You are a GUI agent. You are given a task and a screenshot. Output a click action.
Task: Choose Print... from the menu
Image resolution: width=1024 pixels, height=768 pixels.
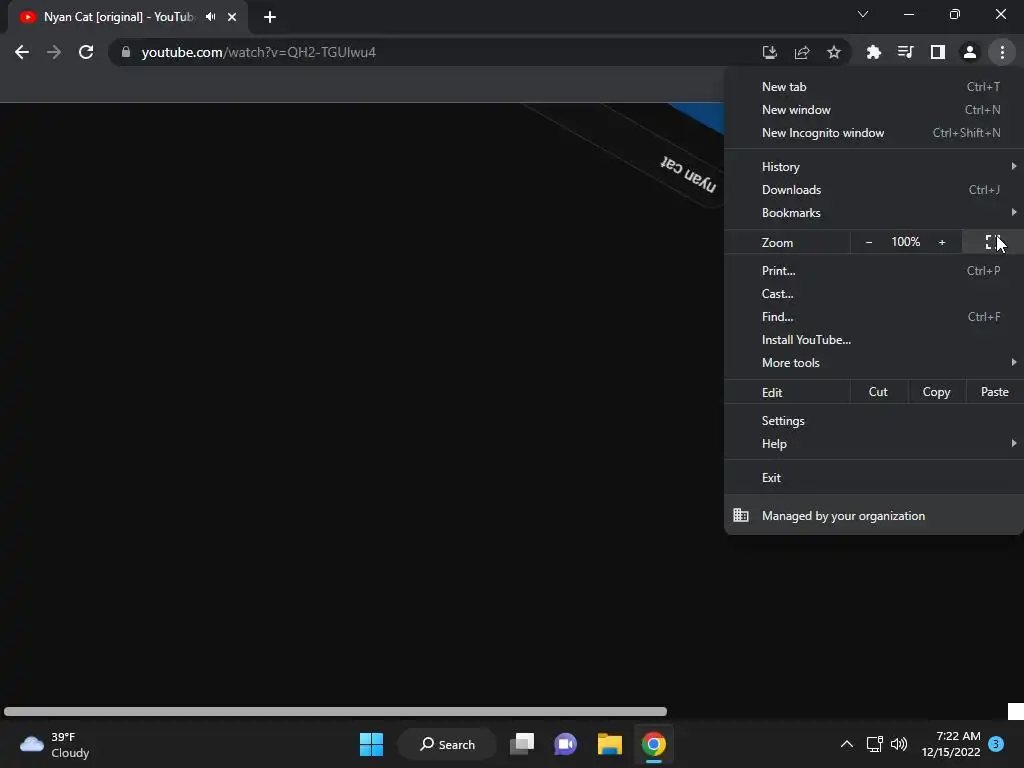point(874,270)
